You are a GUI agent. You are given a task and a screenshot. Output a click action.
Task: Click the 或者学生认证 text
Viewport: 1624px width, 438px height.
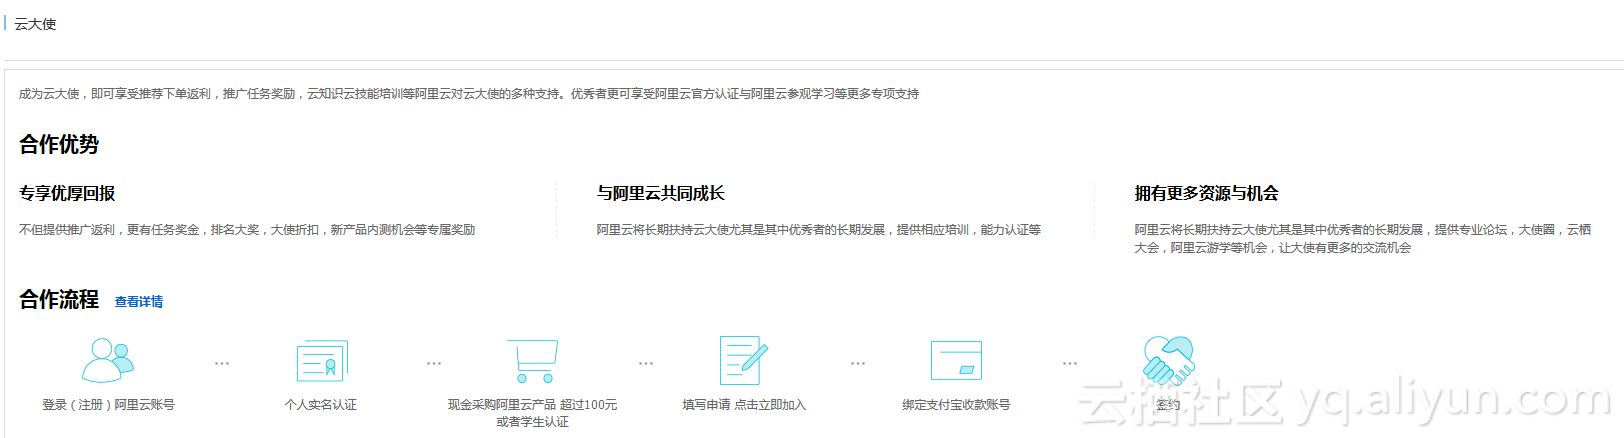[532, 422]
